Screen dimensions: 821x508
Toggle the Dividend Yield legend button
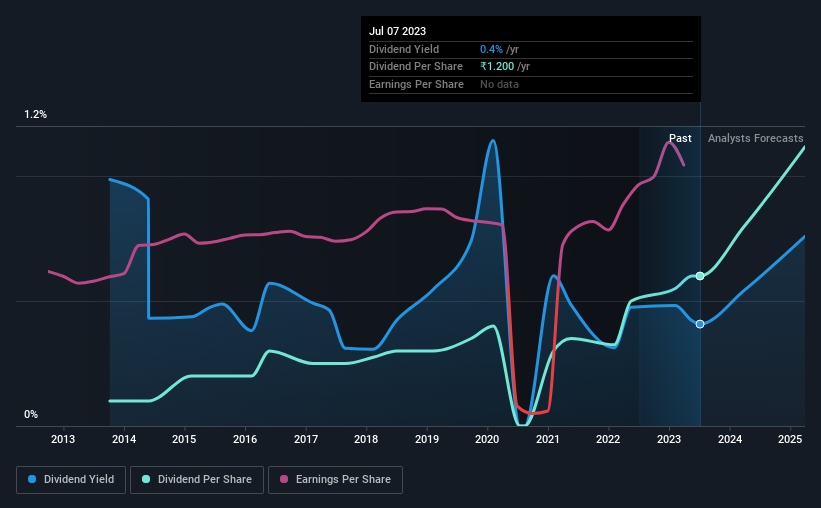71,480
